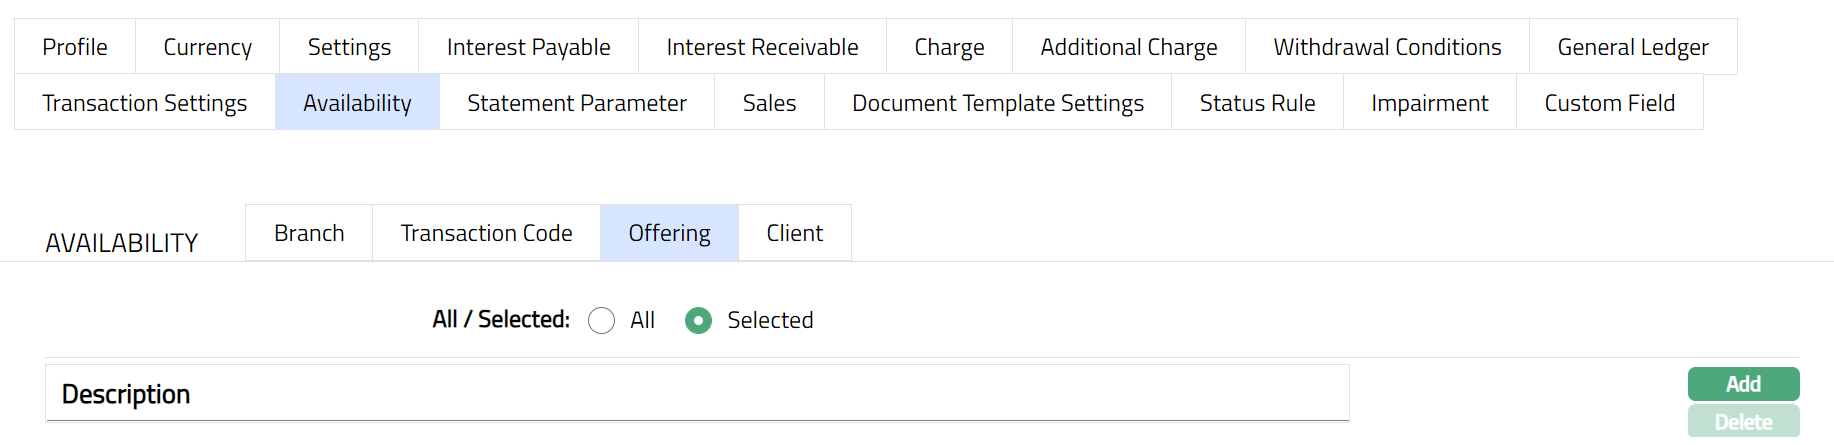Click the Description column header
The image size is (1834, 445).
pos(126,394)
